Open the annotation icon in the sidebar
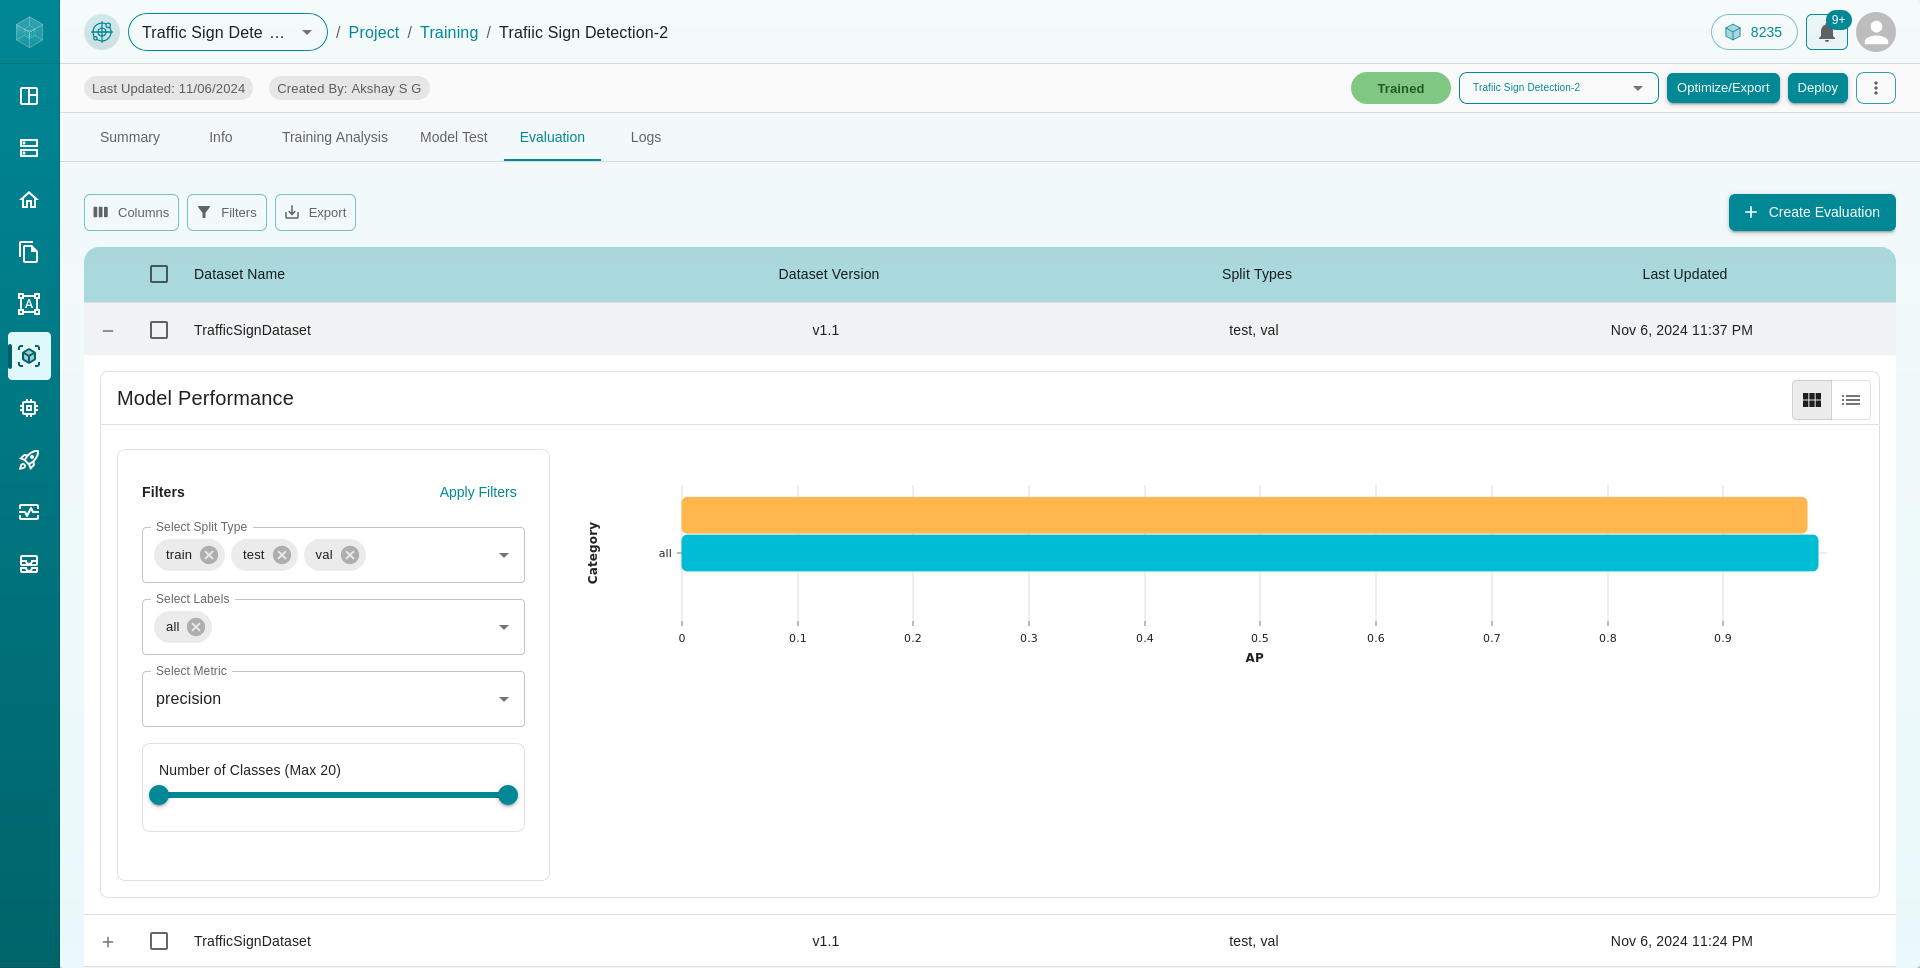The height and width of the screenshot is (968, 1920). (29, 304)
